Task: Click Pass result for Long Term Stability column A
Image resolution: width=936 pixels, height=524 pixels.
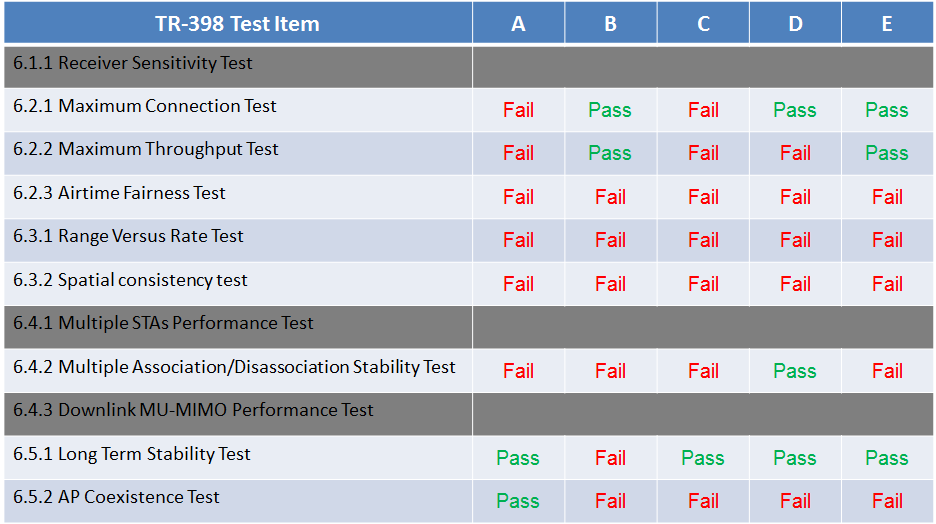Action: point(518,458)
